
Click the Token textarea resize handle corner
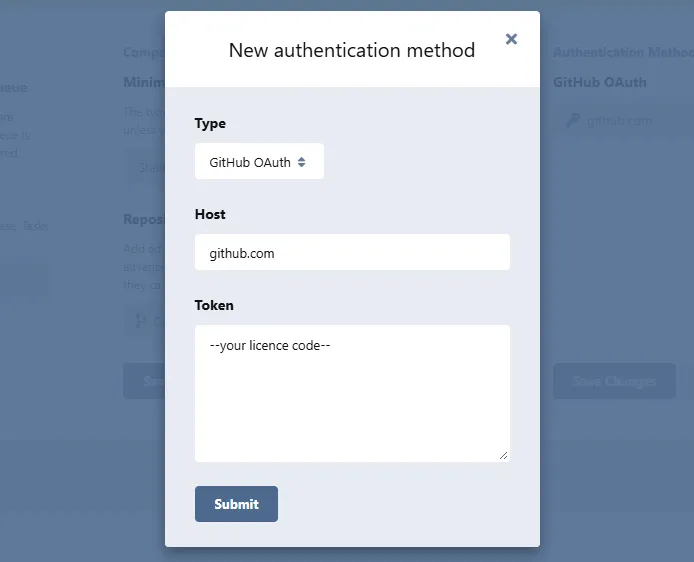pos(503,455)
